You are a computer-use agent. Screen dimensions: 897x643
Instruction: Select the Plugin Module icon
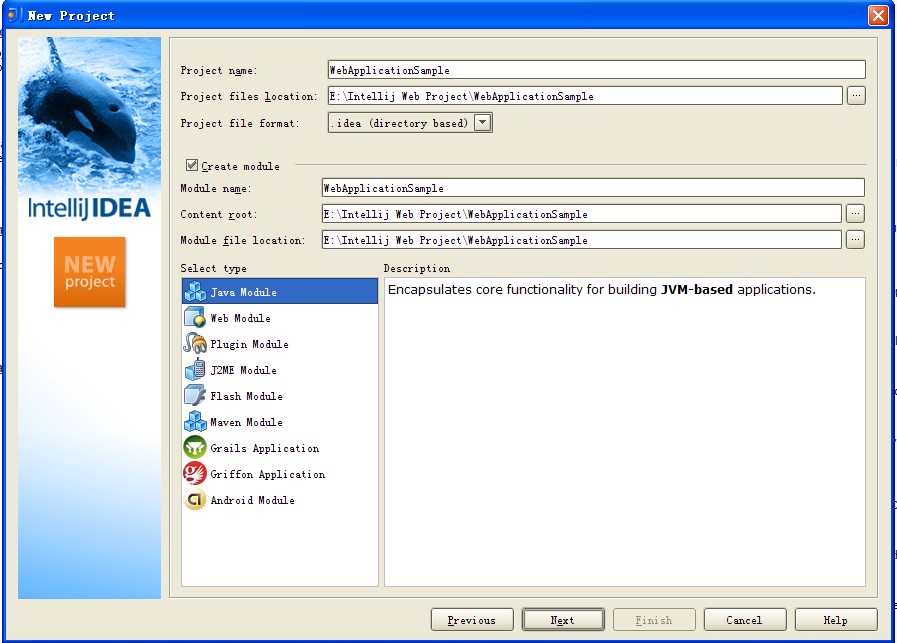[x=196, y=343]
